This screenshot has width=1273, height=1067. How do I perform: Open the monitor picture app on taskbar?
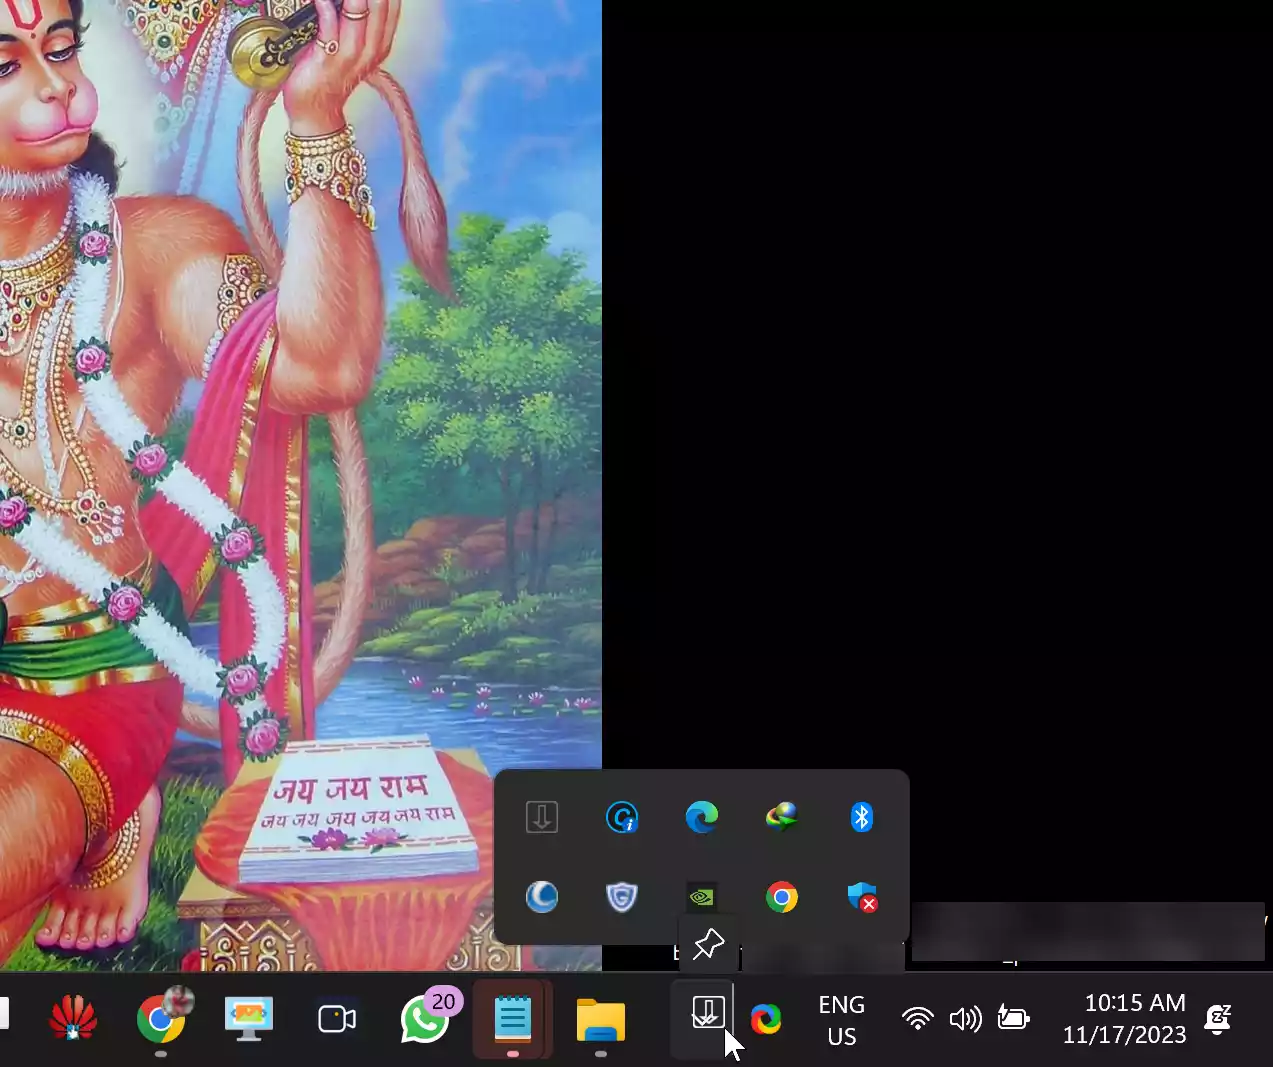click(249, 1019)
